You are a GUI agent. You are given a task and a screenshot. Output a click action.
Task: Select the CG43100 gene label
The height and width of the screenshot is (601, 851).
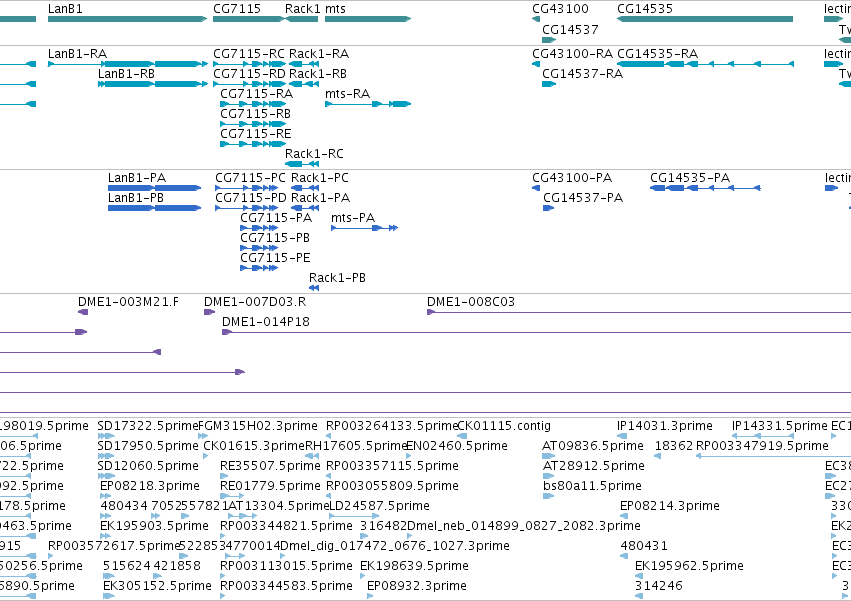[560, 9]
